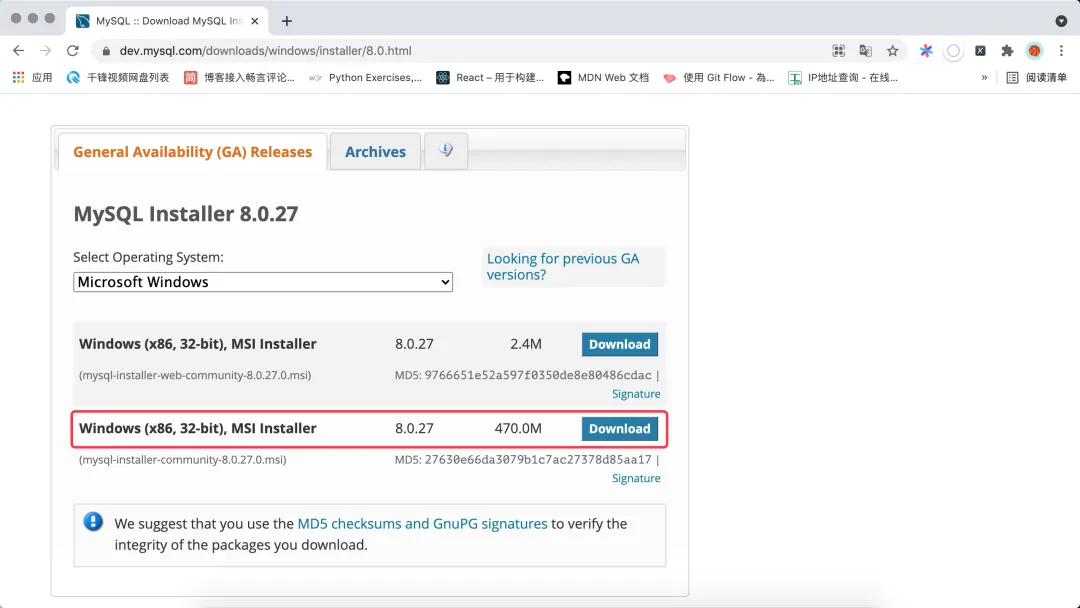Reload the page with the refresh icon
This screenshot has height=608, width=1080.
click(x=72, y=50)
